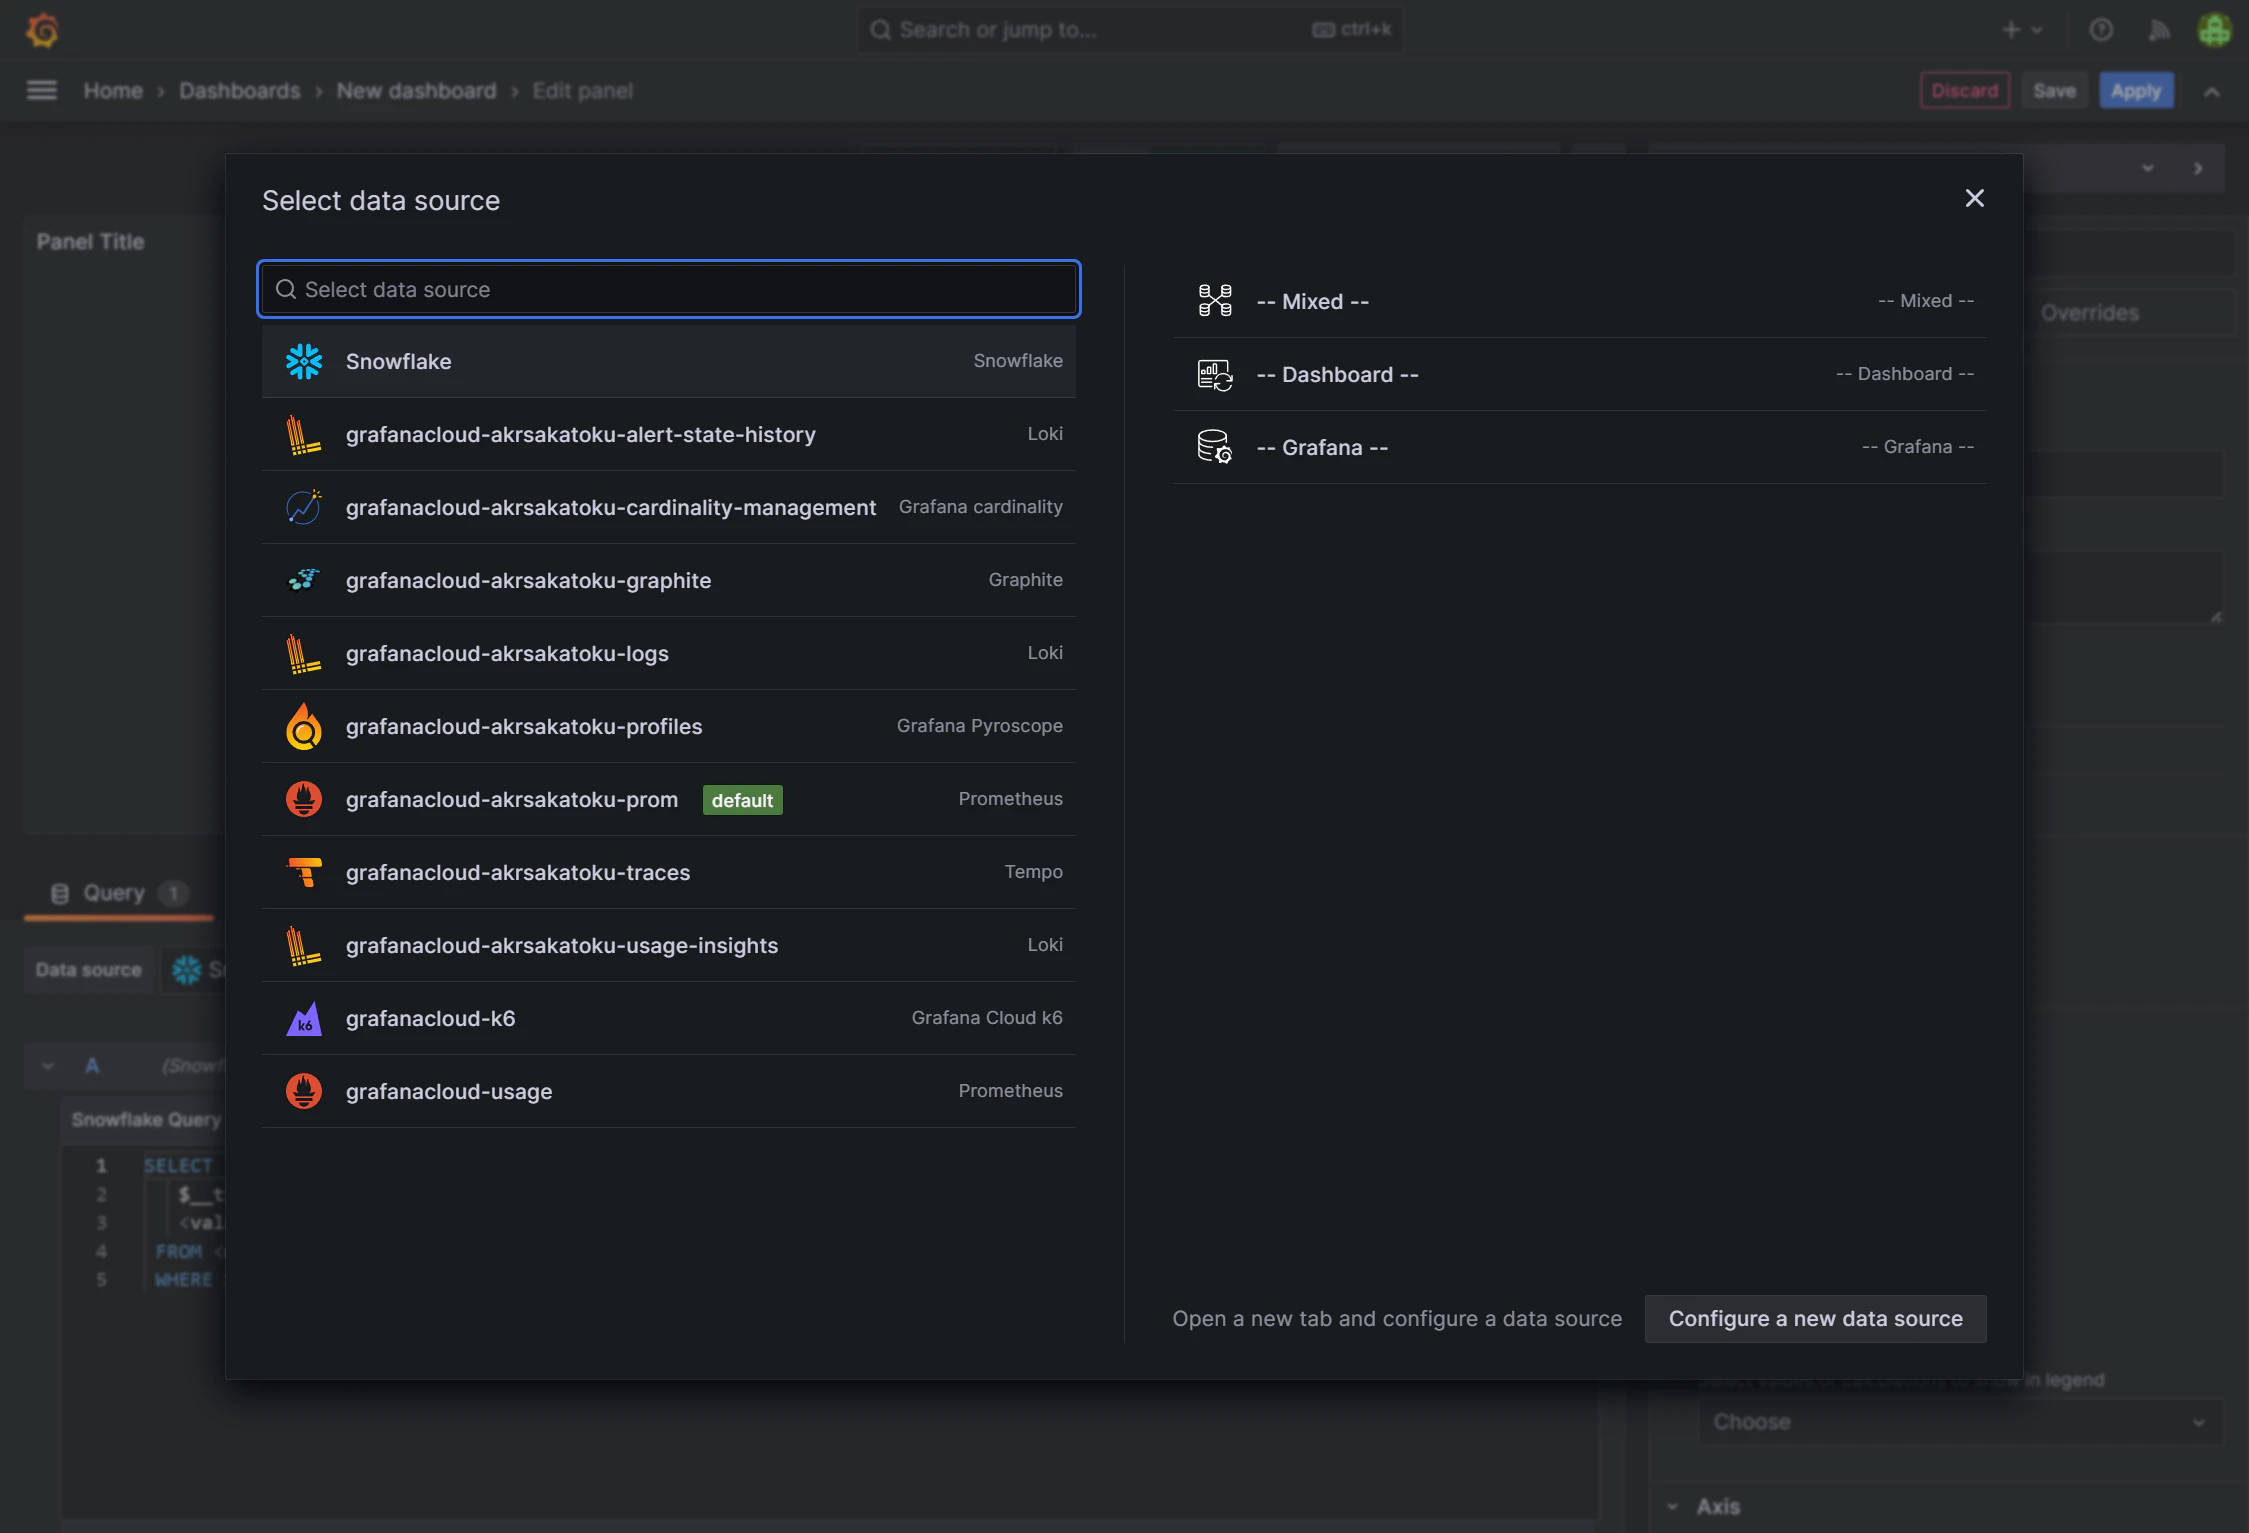Open the Grafana home logo

click(42, 30)
